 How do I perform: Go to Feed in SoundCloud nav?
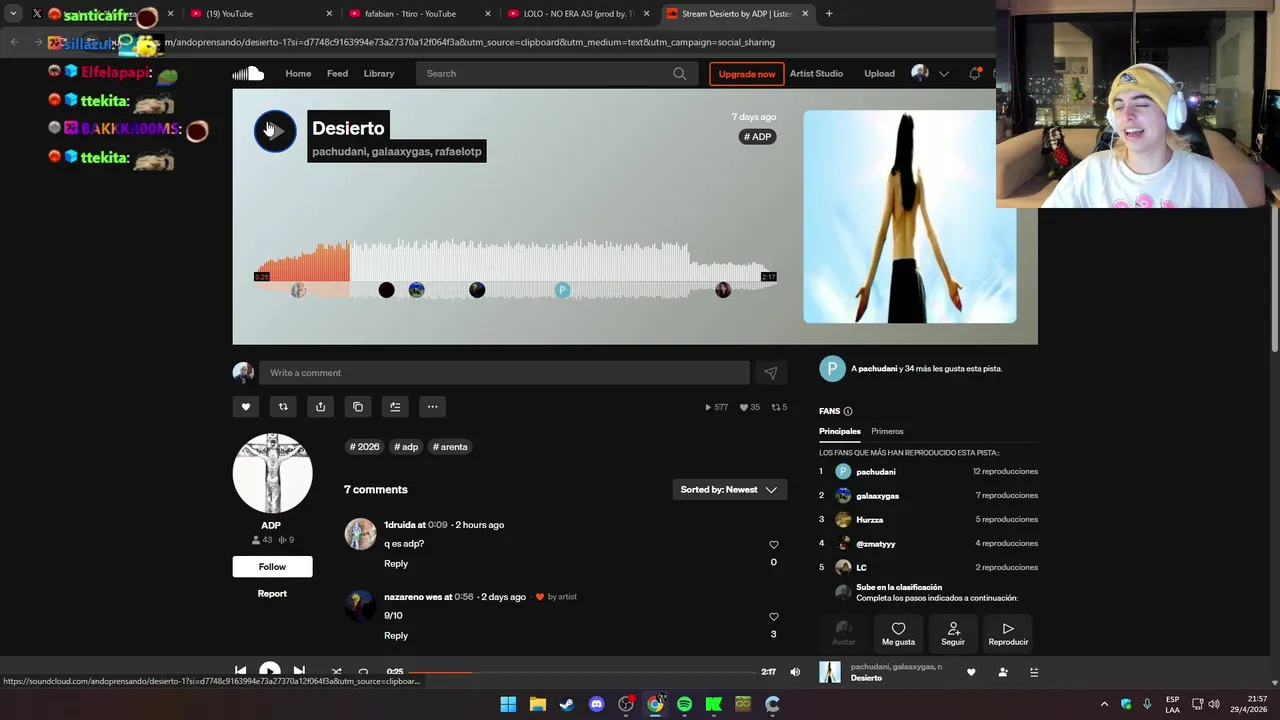click(x=337, y=73)
